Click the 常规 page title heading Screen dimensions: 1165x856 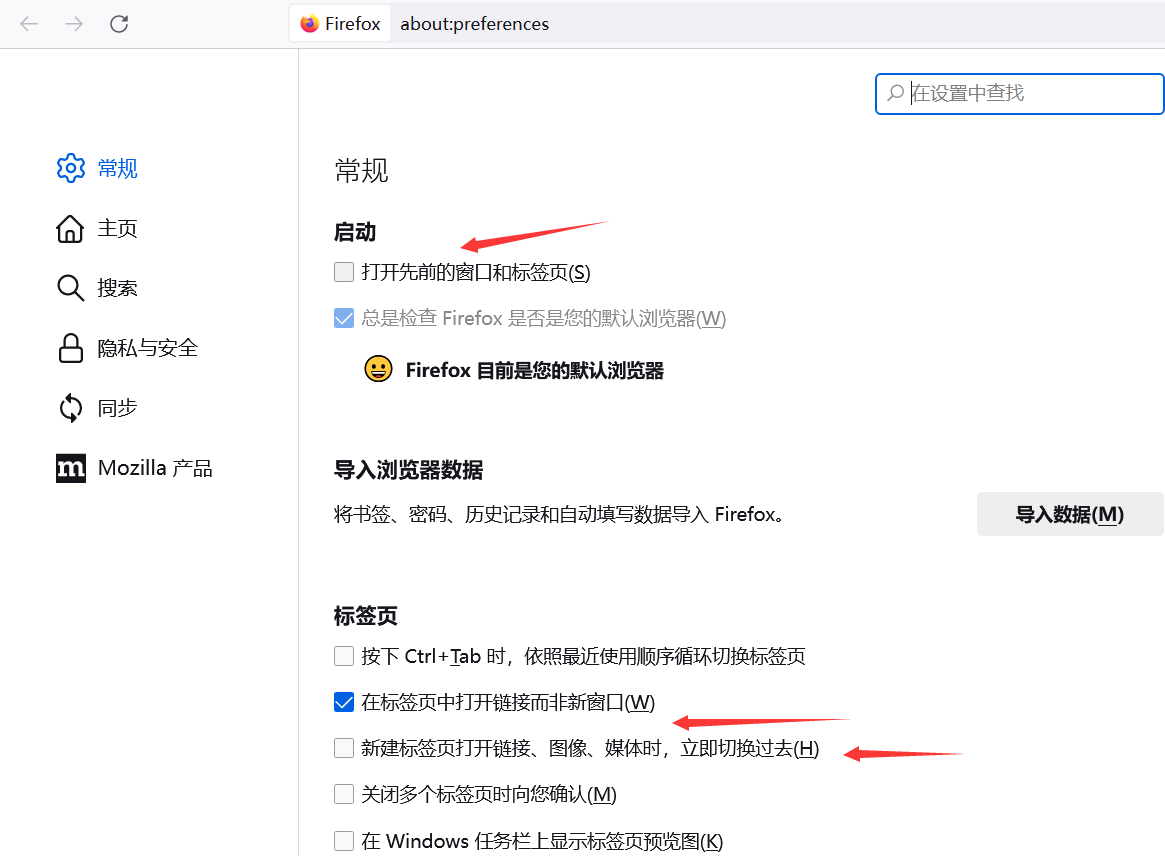click(362, 171)
